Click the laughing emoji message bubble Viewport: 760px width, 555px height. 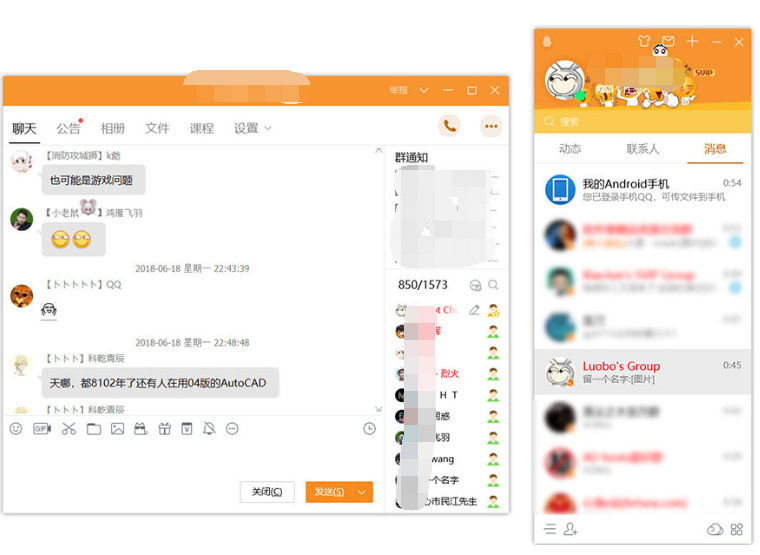coord(73,239)
